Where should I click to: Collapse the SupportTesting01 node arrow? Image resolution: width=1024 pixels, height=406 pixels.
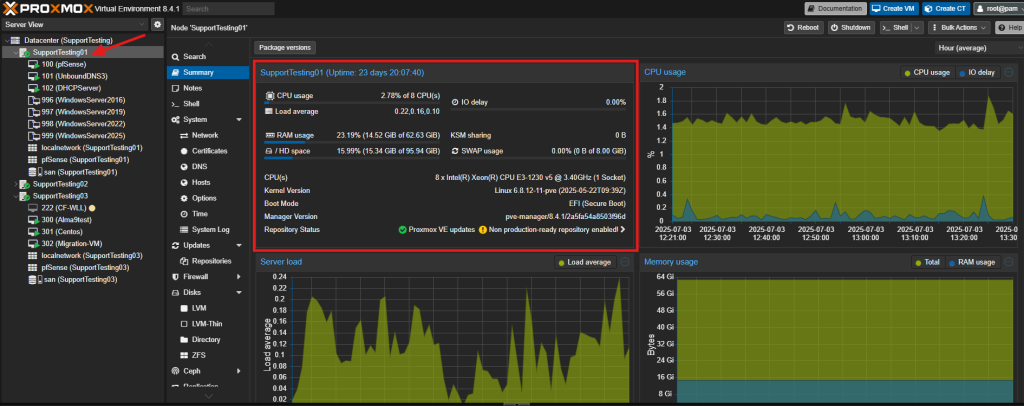click(16, 52)
